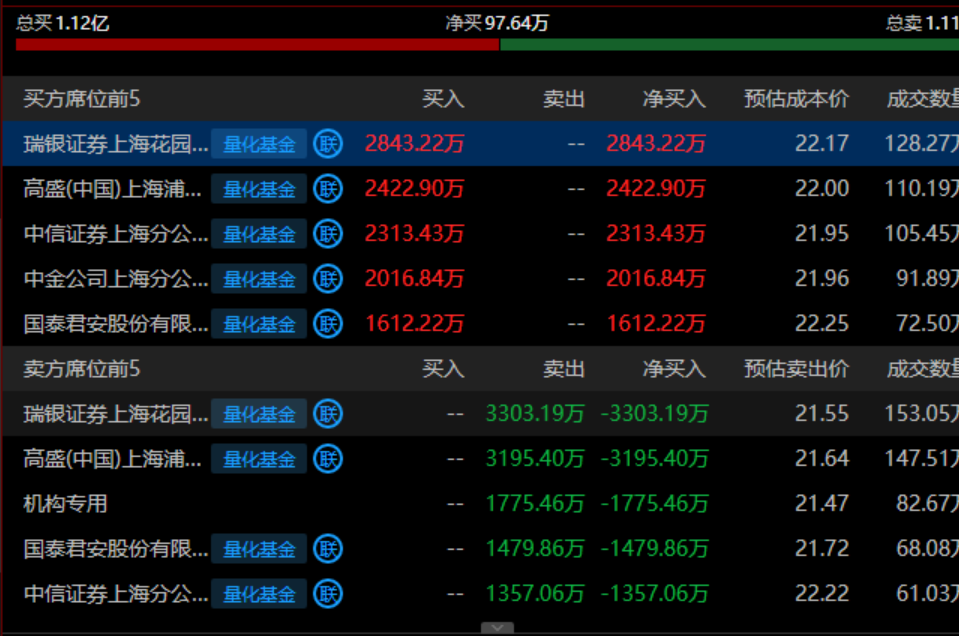Click 量化基金 tag in seller 瑞银证券 row
This screenshot has height=636, width=959.
(x=259, y=414)
